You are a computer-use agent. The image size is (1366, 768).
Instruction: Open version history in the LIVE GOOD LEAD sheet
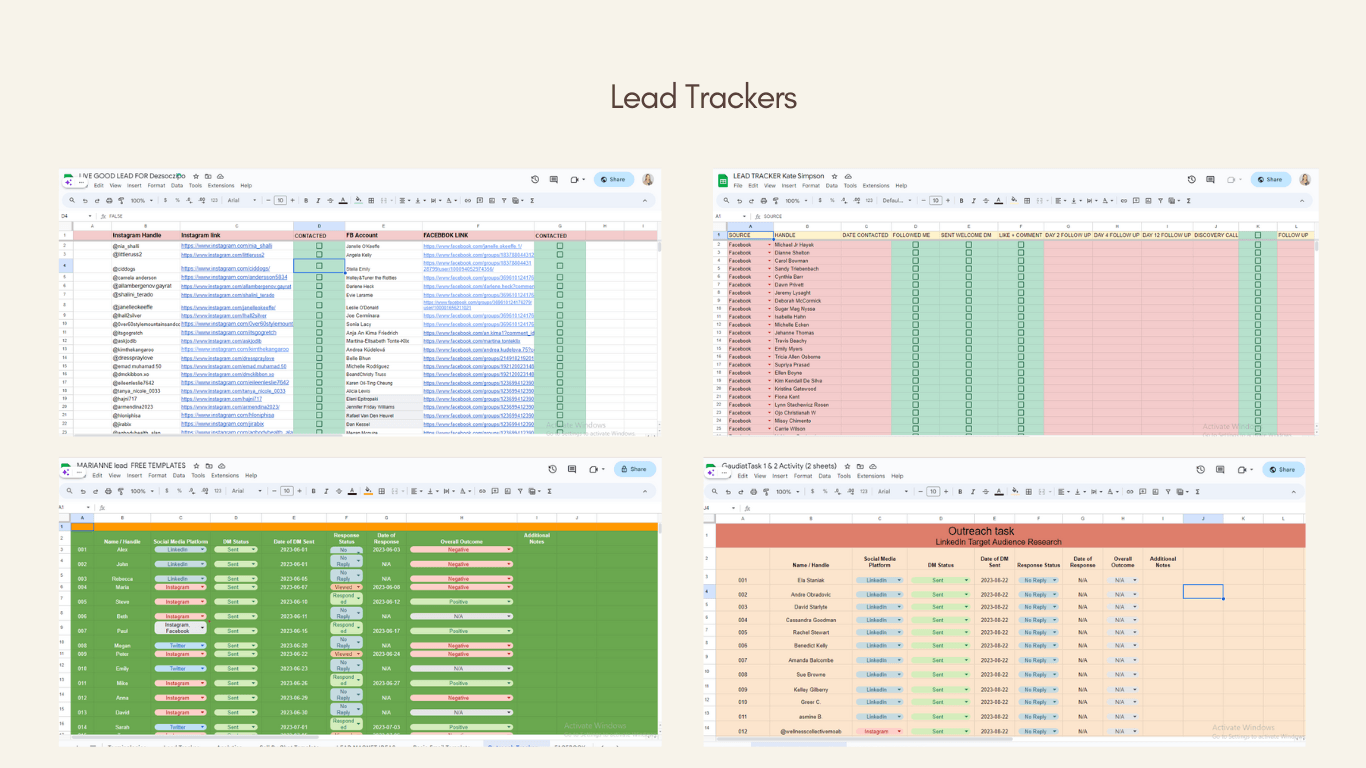tap(535, 179)
